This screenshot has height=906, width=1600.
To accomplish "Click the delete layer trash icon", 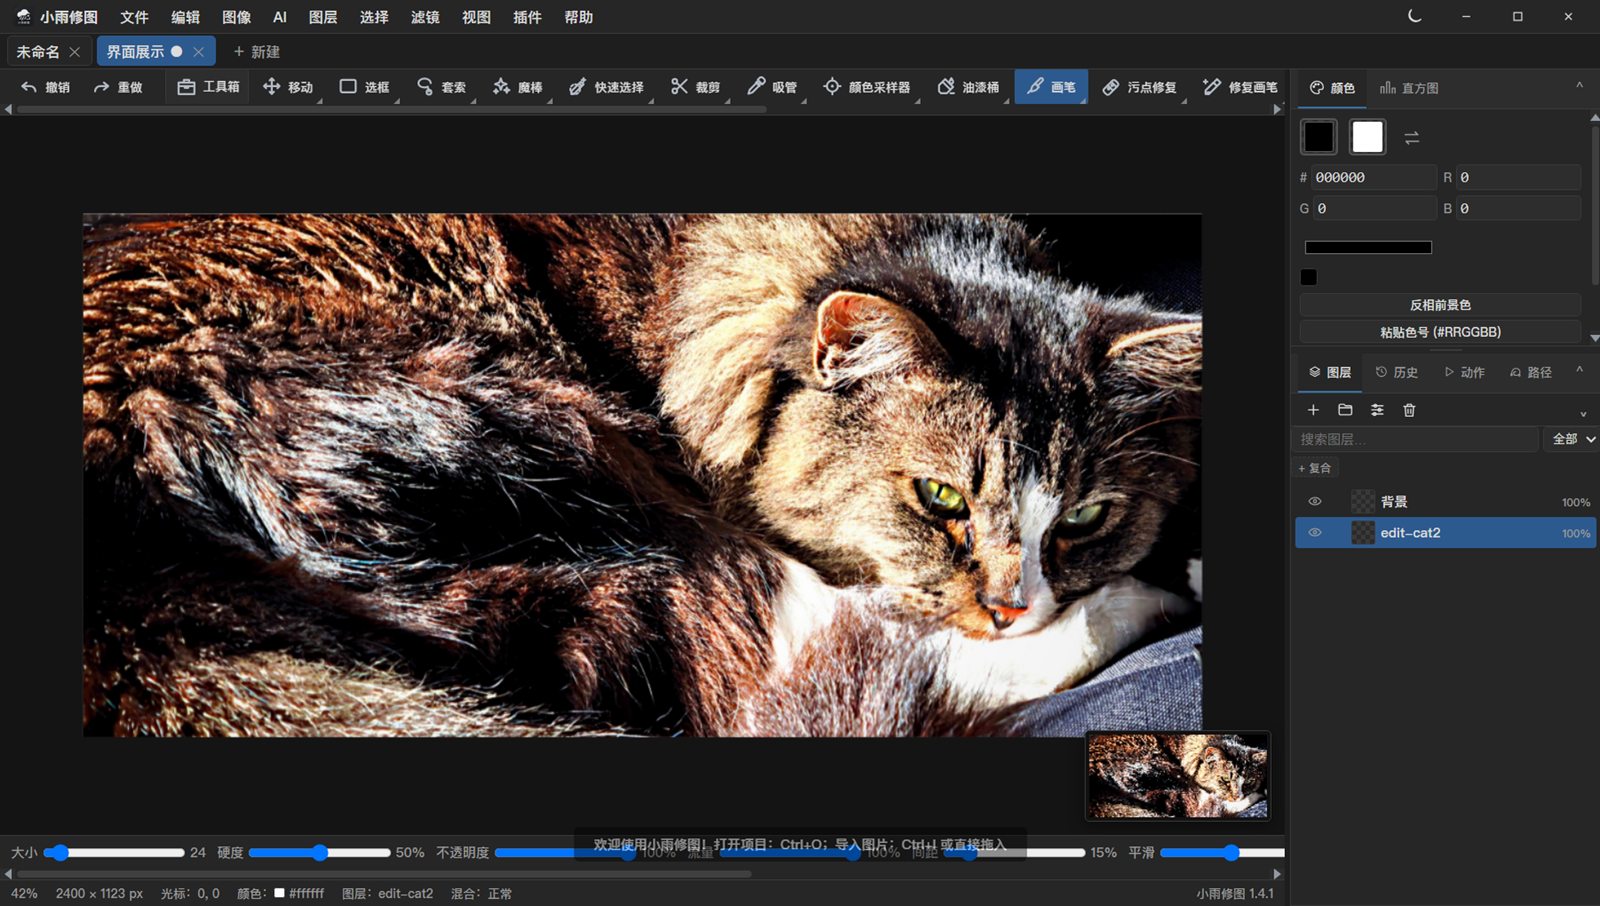I will [x=1409, y=410].
